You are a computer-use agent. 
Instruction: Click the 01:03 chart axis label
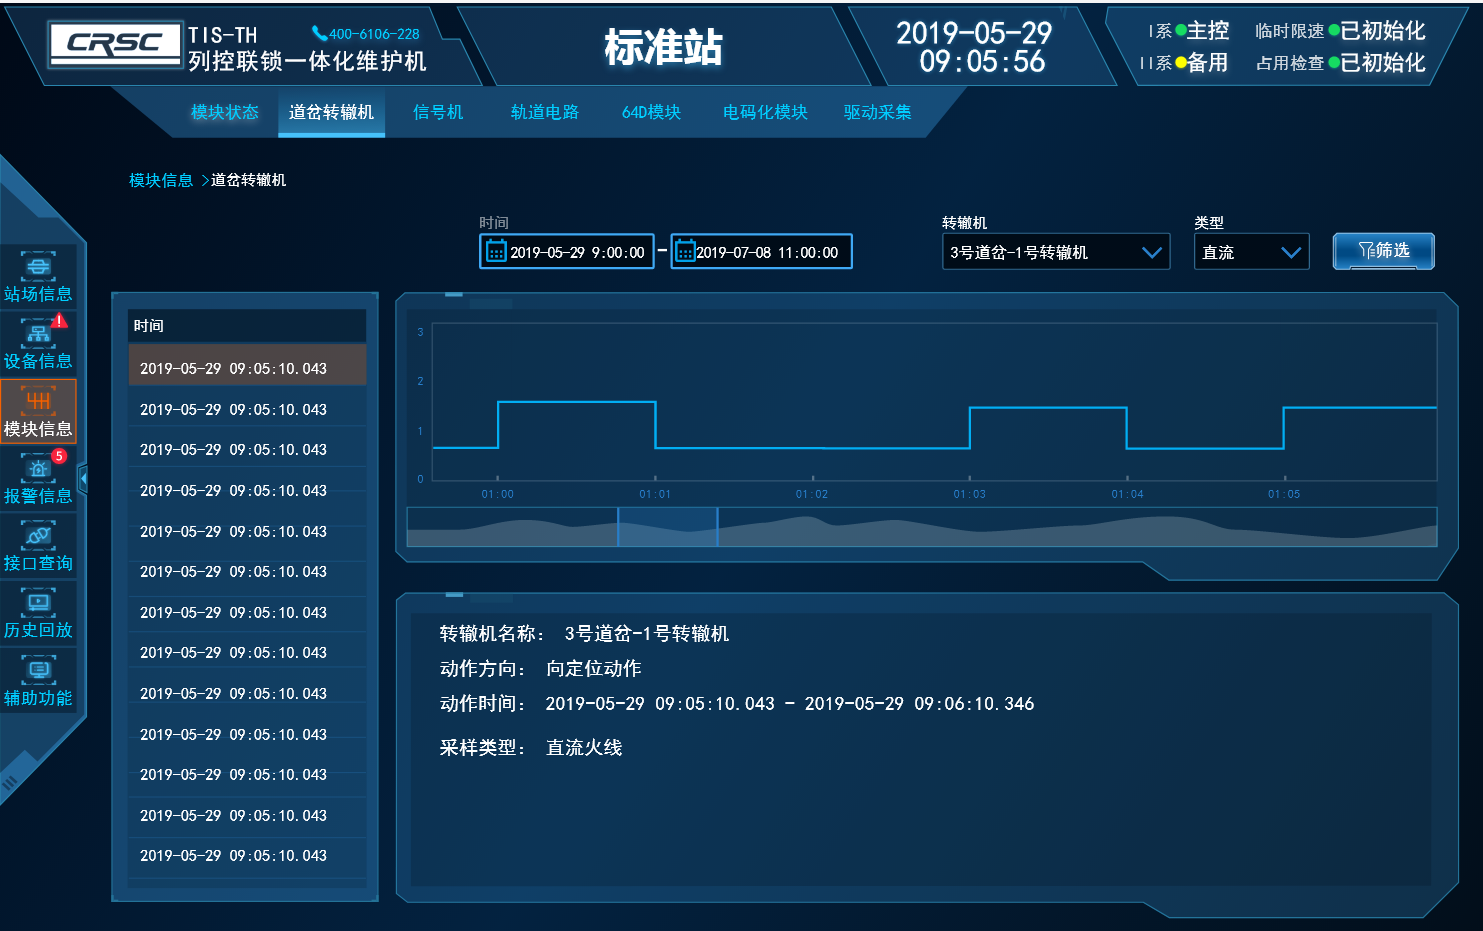point(969,494)
